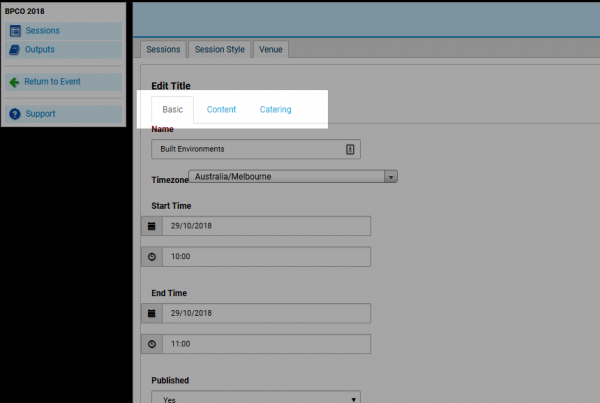
Task: Click the Outputs book icon
Action: point(15,50)
